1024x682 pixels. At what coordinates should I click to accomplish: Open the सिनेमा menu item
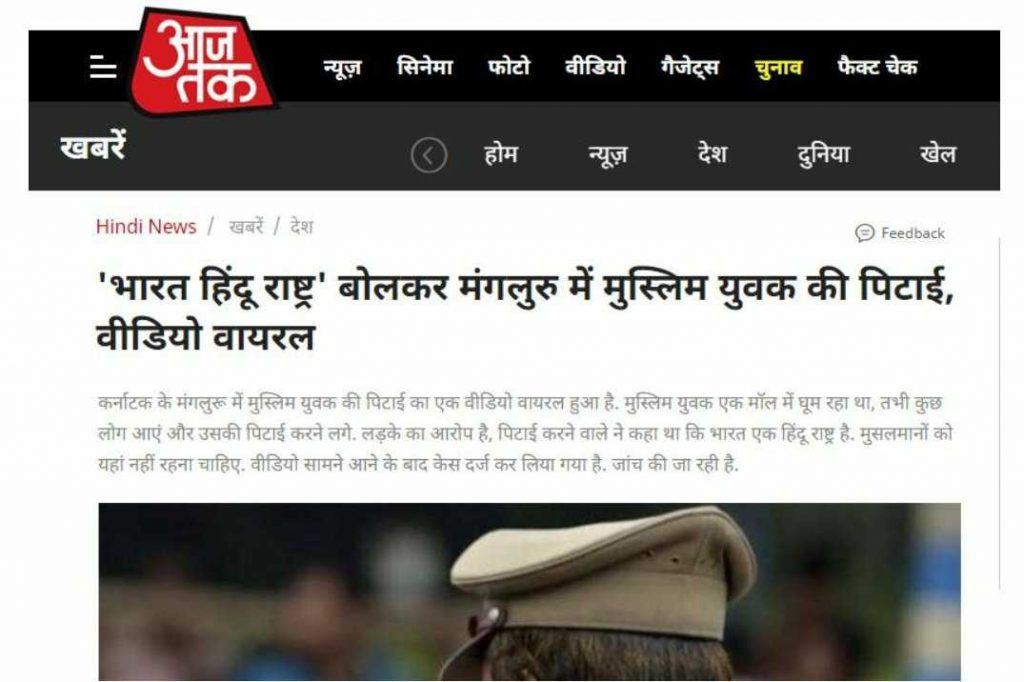click(424, 66)
